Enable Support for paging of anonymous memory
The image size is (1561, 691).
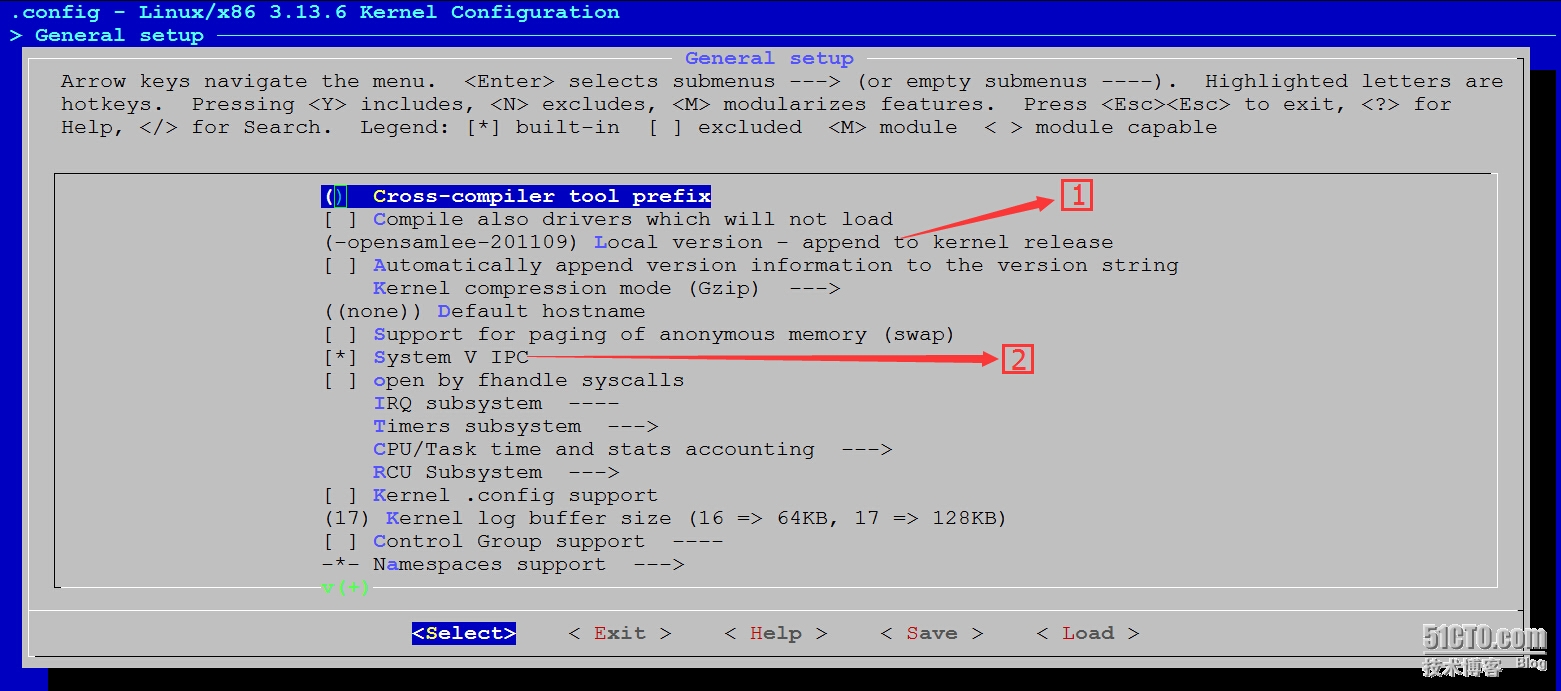pyautogui.click(x=638, y=334)
